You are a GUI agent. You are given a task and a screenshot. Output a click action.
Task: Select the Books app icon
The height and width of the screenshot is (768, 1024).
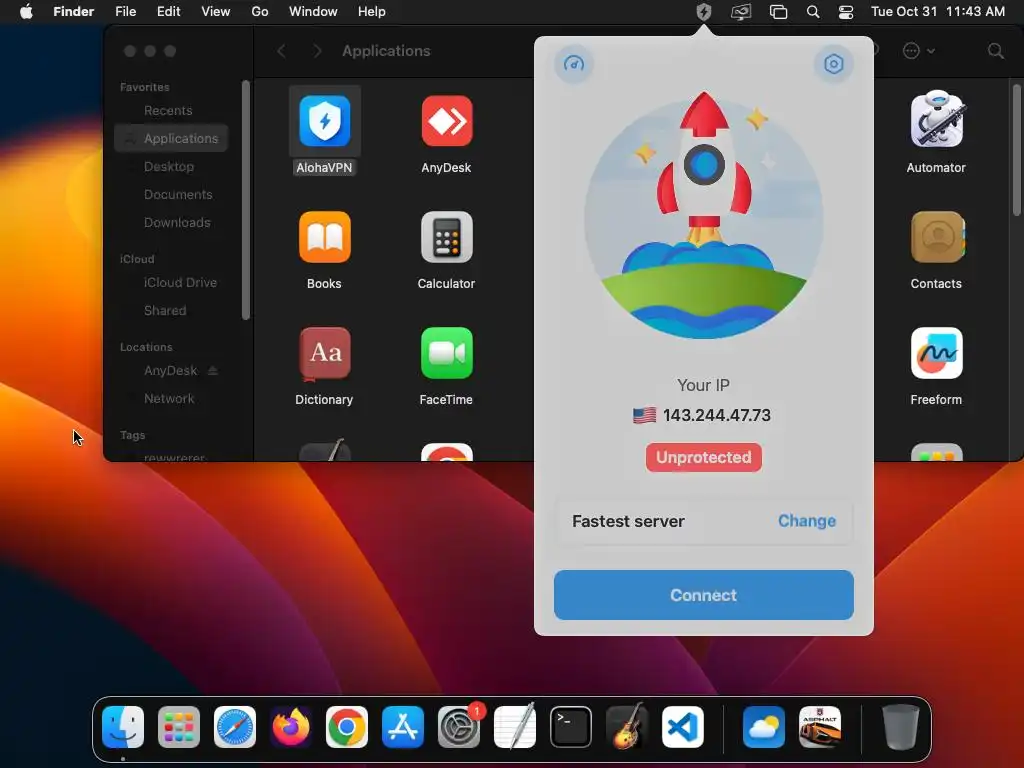(325, 237)
